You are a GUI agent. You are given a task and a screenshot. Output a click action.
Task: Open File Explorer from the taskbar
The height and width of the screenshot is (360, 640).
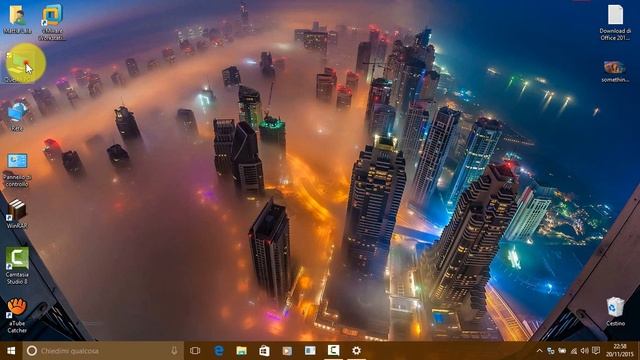point(242,351)
